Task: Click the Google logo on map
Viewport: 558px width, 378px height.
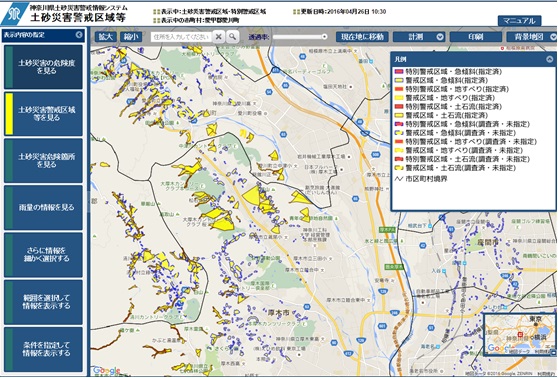Action: click(107, 371)
